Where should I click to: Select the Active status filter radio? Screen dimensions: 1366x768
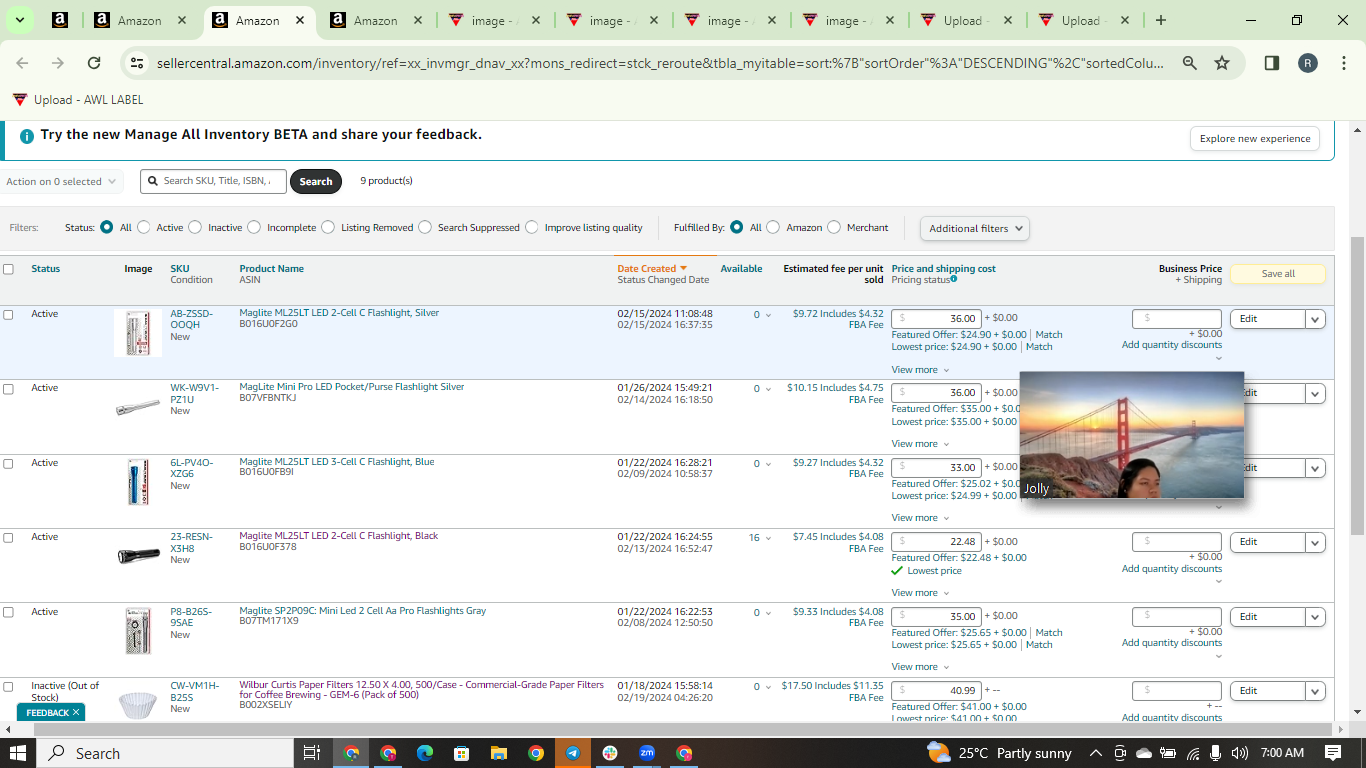(144, 227)
